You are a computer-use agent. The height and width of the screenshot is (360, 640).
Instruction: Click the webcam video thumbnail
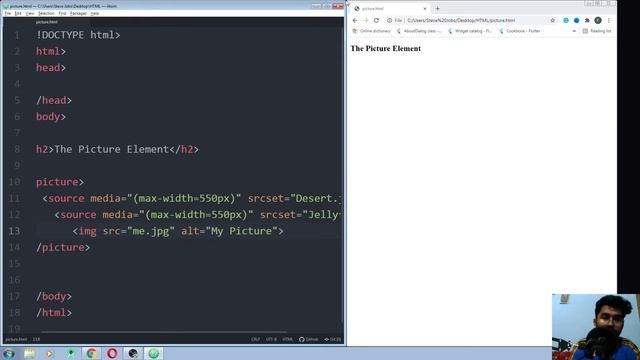pyautogui.click(x=596, y=327)
